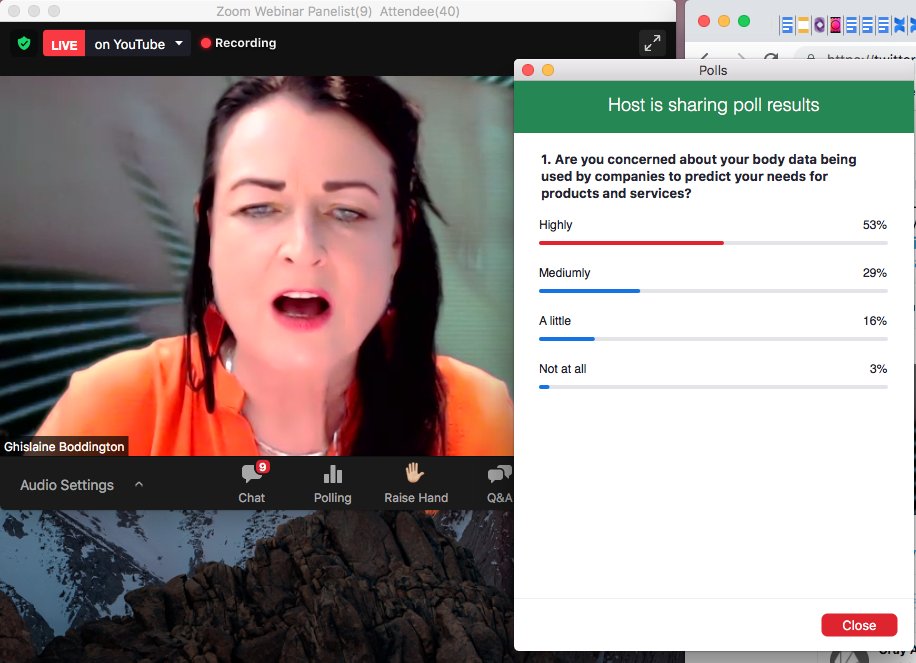Viewport: 916px width, 663px height.
Task: Switch to the pink circle icon browser tab
Action: coord(835,25)
